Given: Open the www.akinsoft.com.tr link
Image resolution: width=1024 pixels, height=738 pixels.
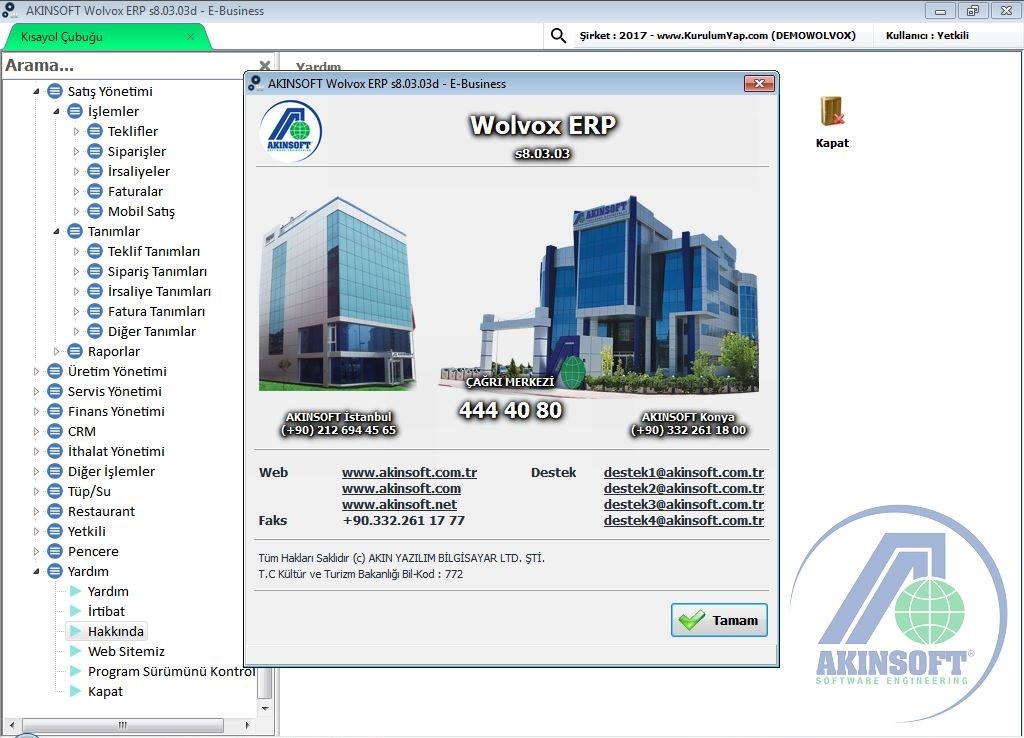Looking at the screenshot, I should tap(409, 472).
